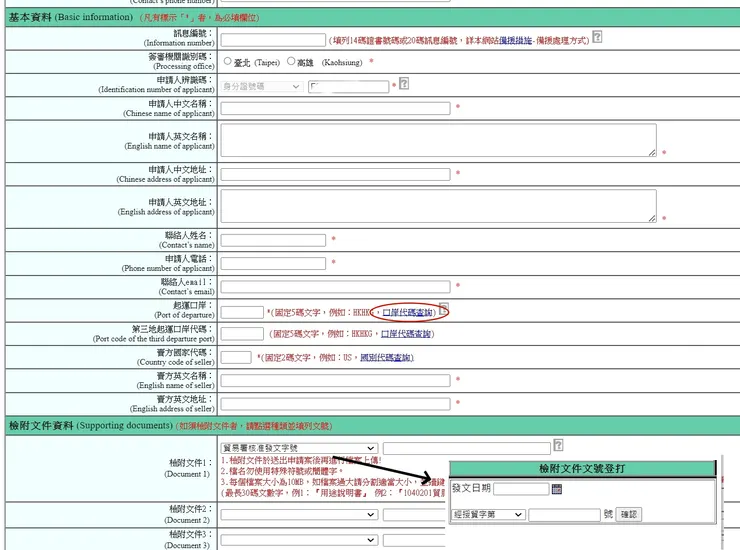Focus the Phone number of applicant field
Viewport: 740px width, 550px height.
tap(273, 263)
